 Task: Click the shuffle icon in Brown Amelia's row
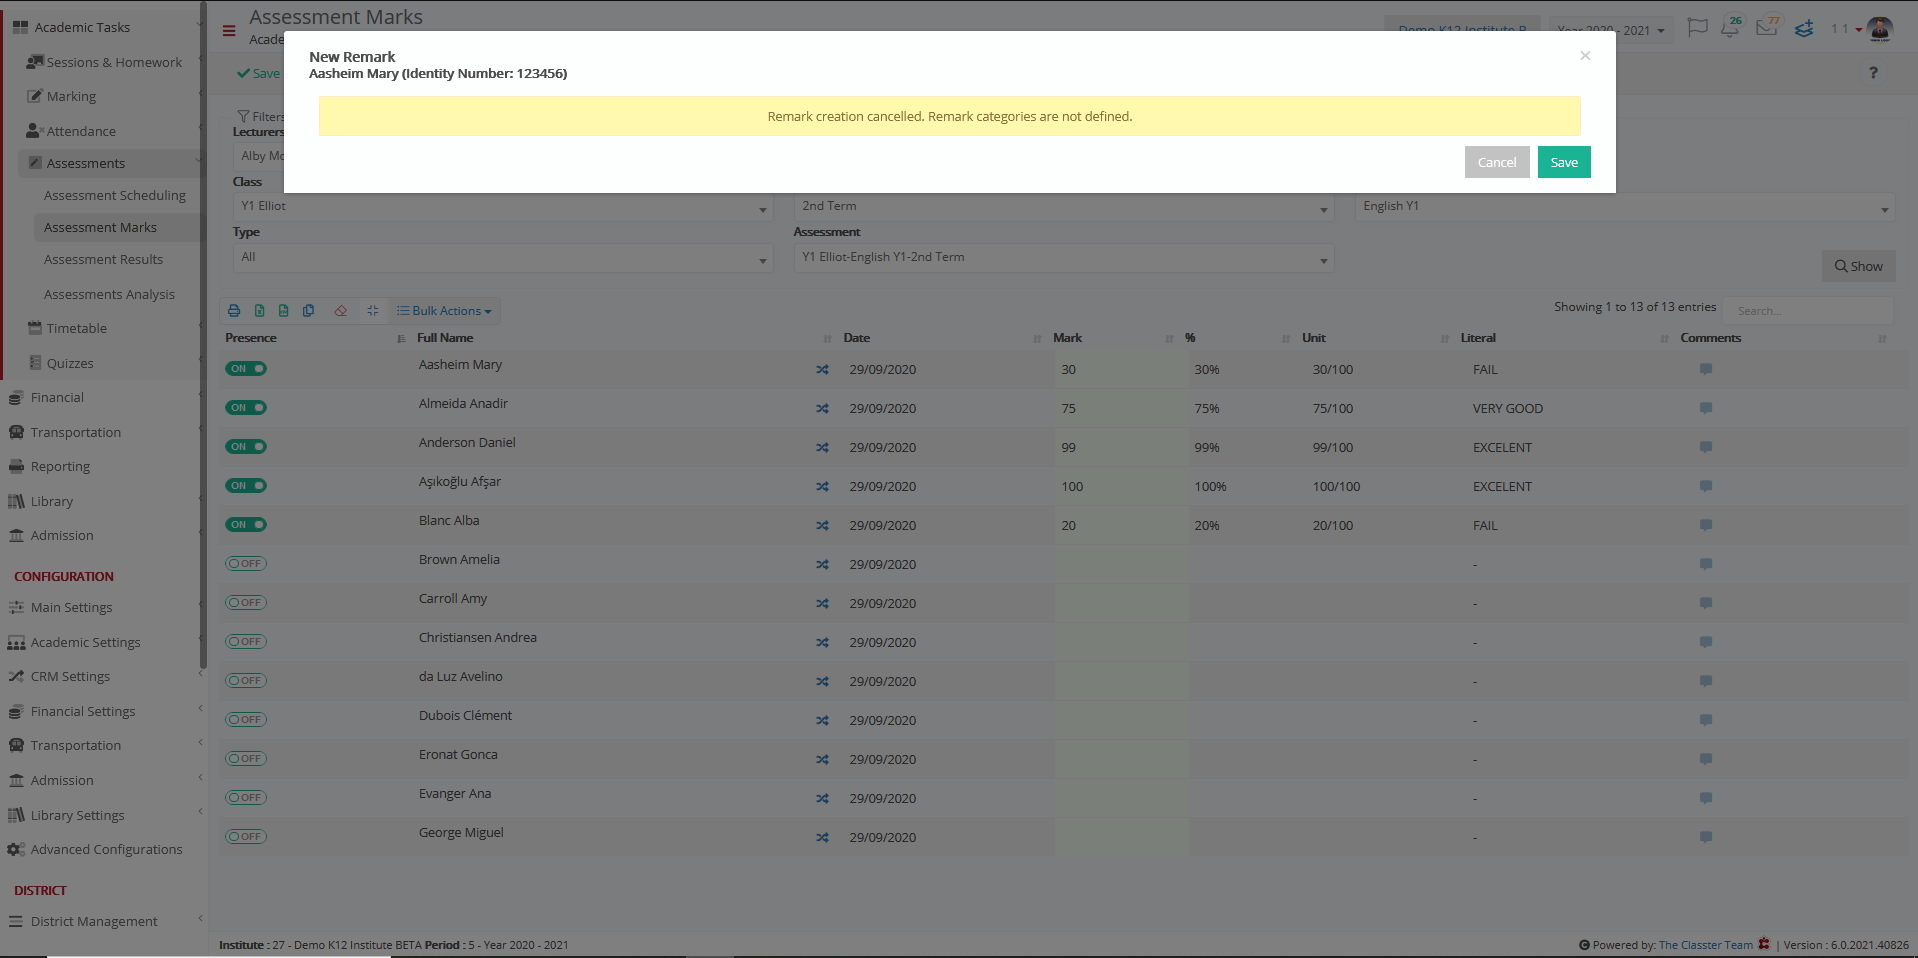click(822, 564)
